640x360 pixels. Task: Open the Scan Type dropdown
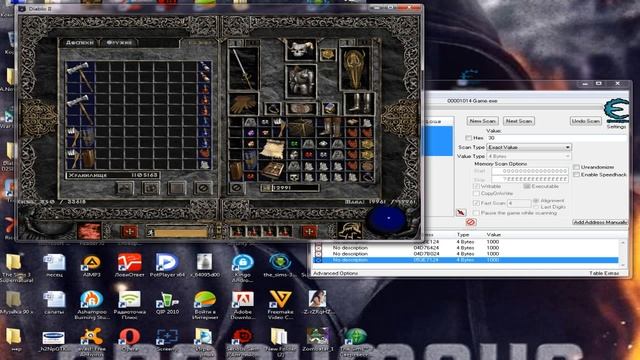click(529, 147)
